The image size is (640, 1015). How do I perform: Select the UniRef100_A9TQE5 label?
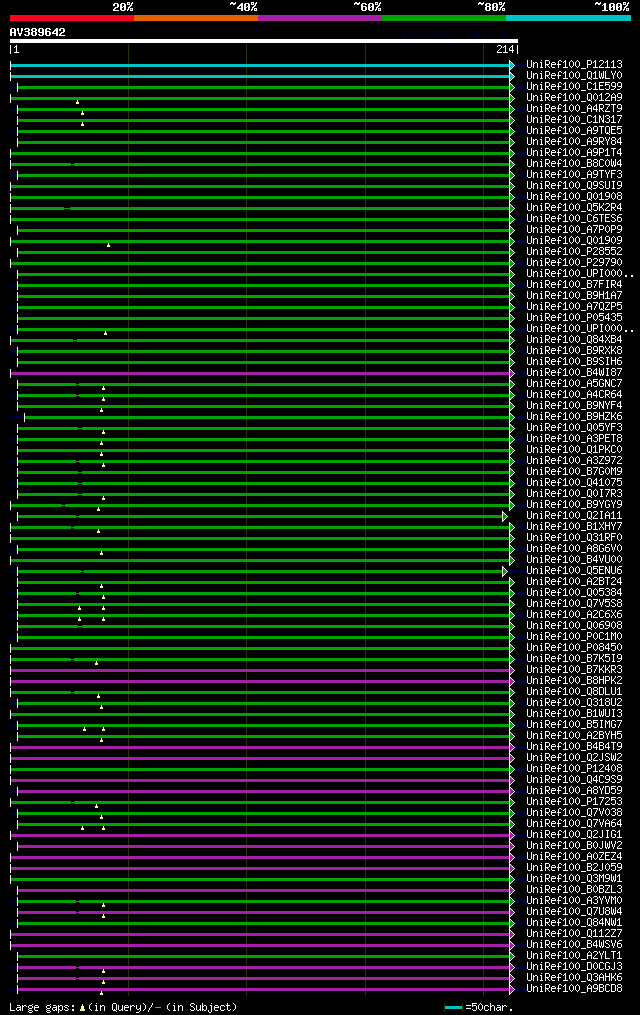[574, 131]
